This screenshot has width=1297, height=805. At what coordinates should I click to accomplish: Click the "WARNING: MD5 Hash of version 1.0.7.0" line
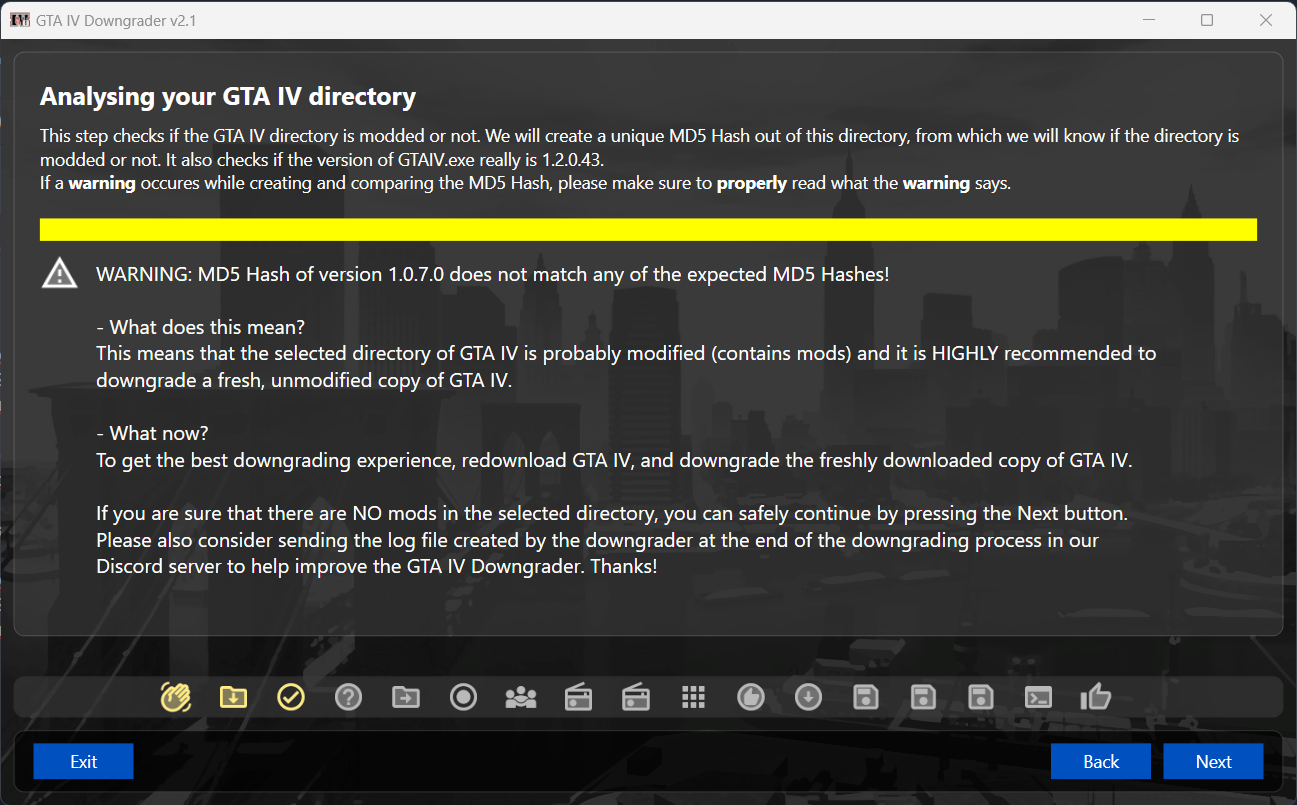pos(492,273)
